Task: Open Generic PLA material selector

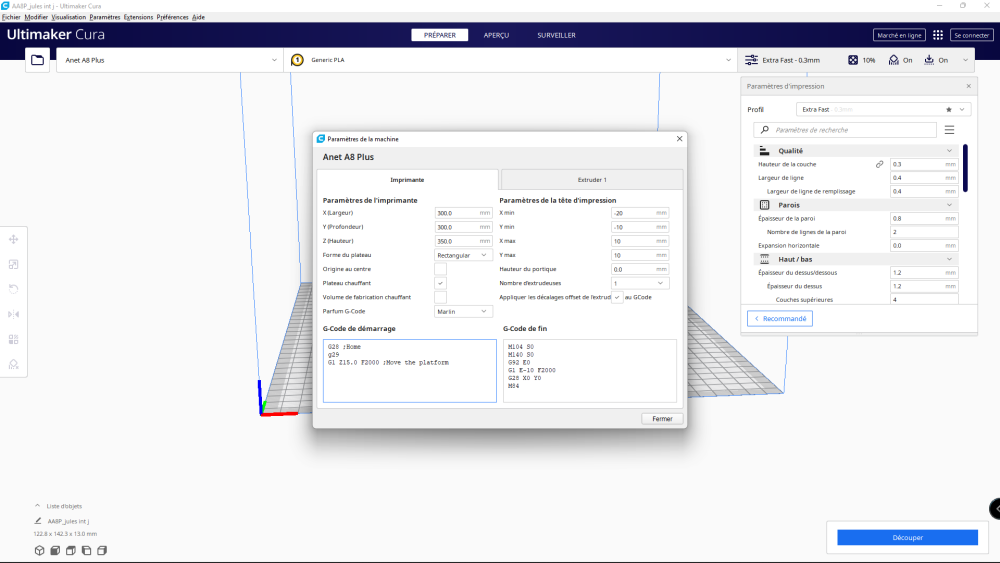Action: pos(511,60)
